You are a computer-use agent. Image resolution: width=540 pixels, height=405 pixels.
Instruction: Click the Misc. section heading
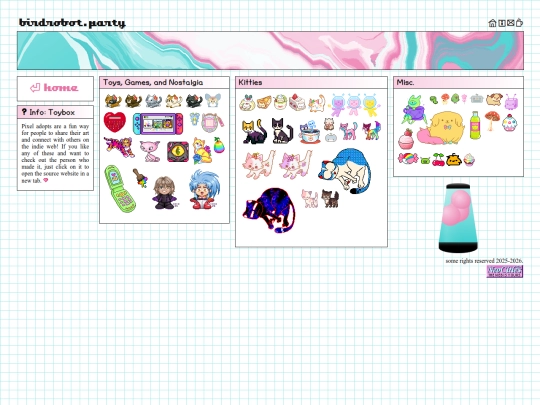pyautogui.click(x=405, y=82)
